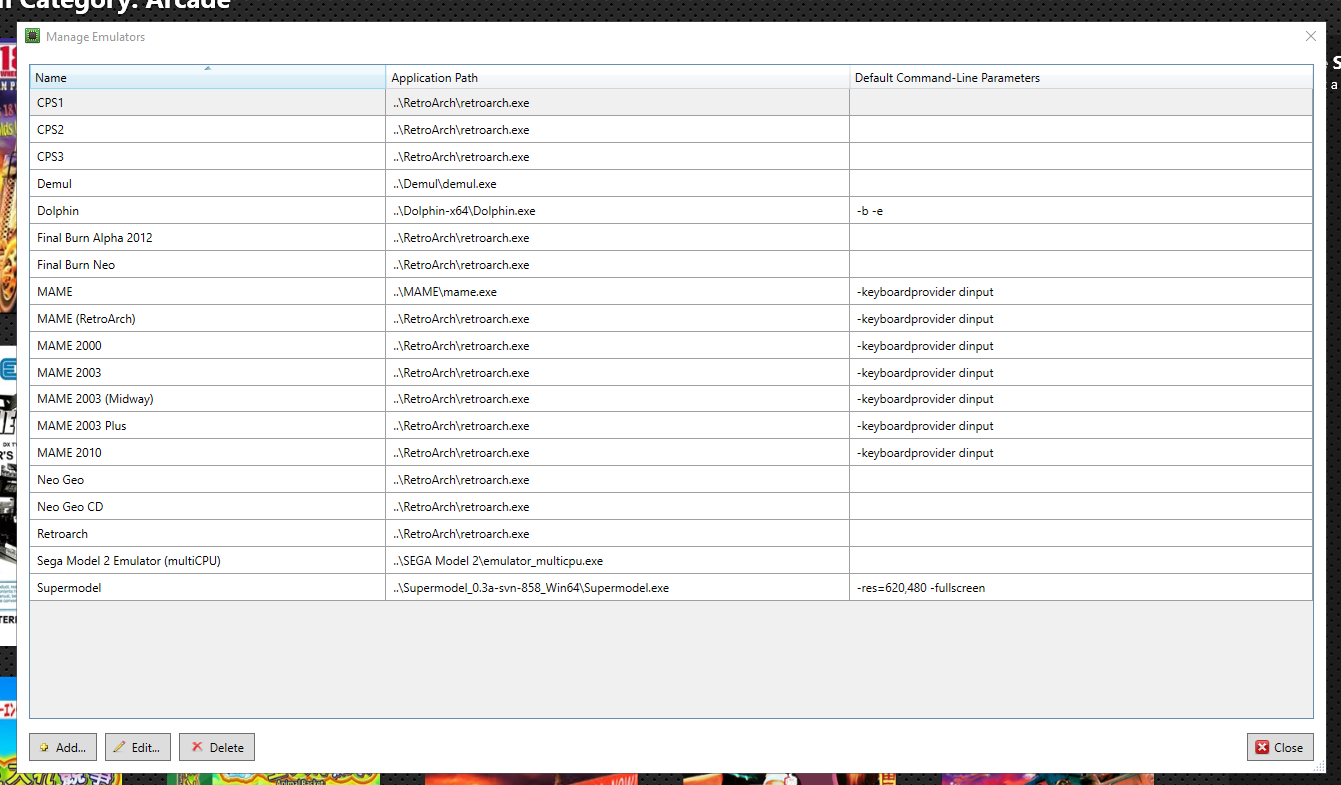Click the emulator_multicpu.exe path cell
The height and width of the screenshot is (785, 1341).
pos(618,560)
